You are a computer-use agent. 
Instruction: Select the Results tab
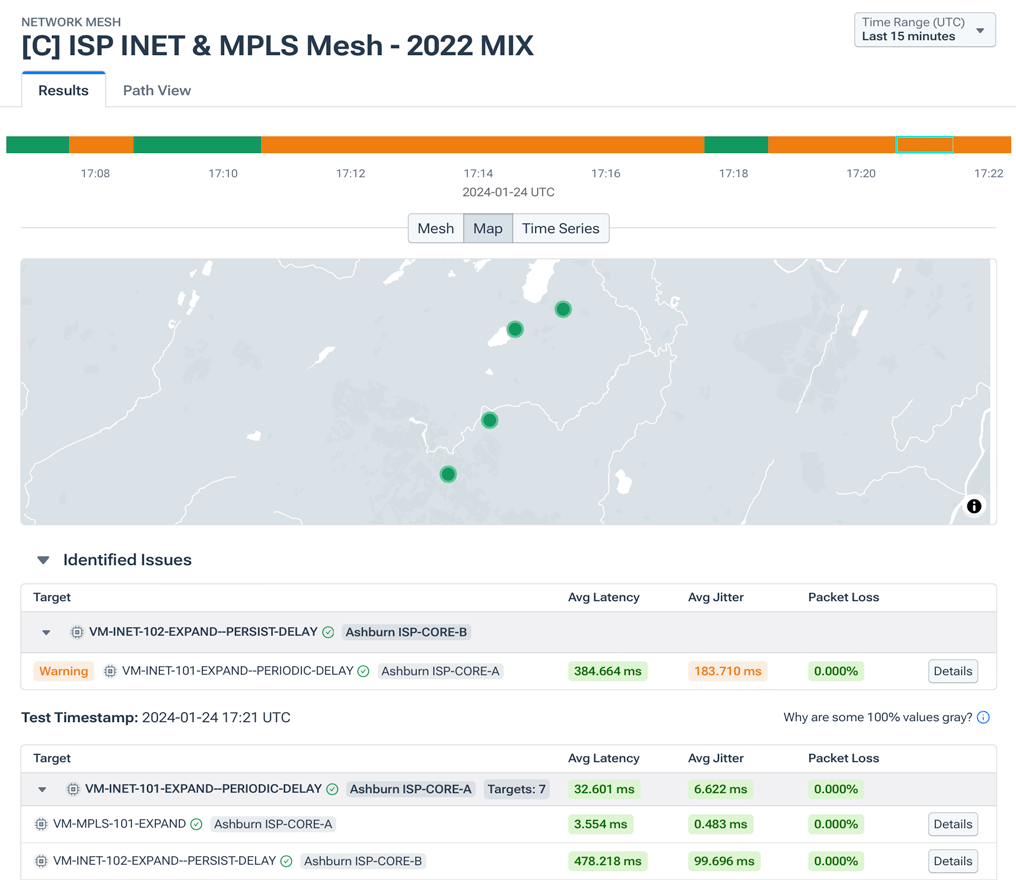coord(62,90)
